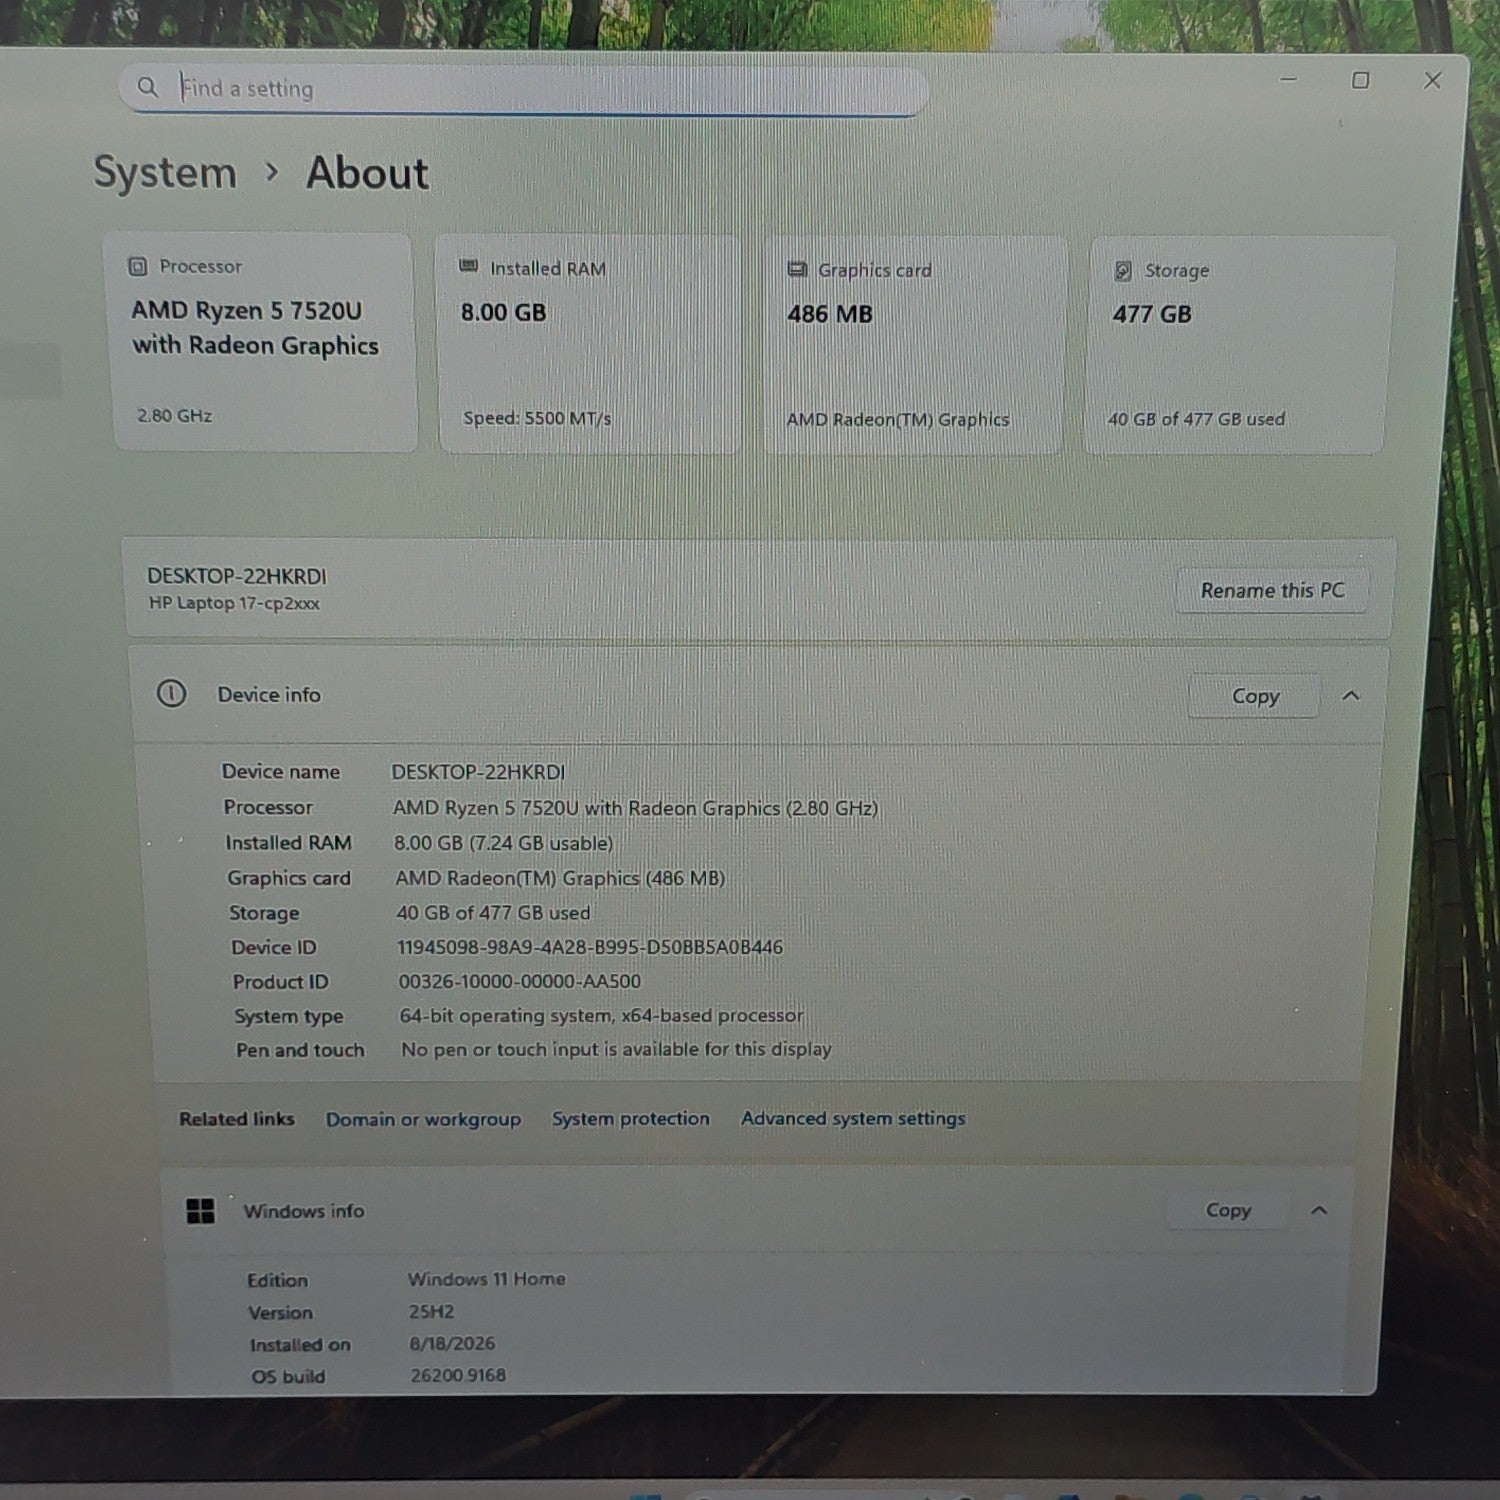Image resolution: width=1500 pixels, height=1500 pixels.
Task: Select the '40 GB of 477 GB used' card text
Action: click(1196, 419)
